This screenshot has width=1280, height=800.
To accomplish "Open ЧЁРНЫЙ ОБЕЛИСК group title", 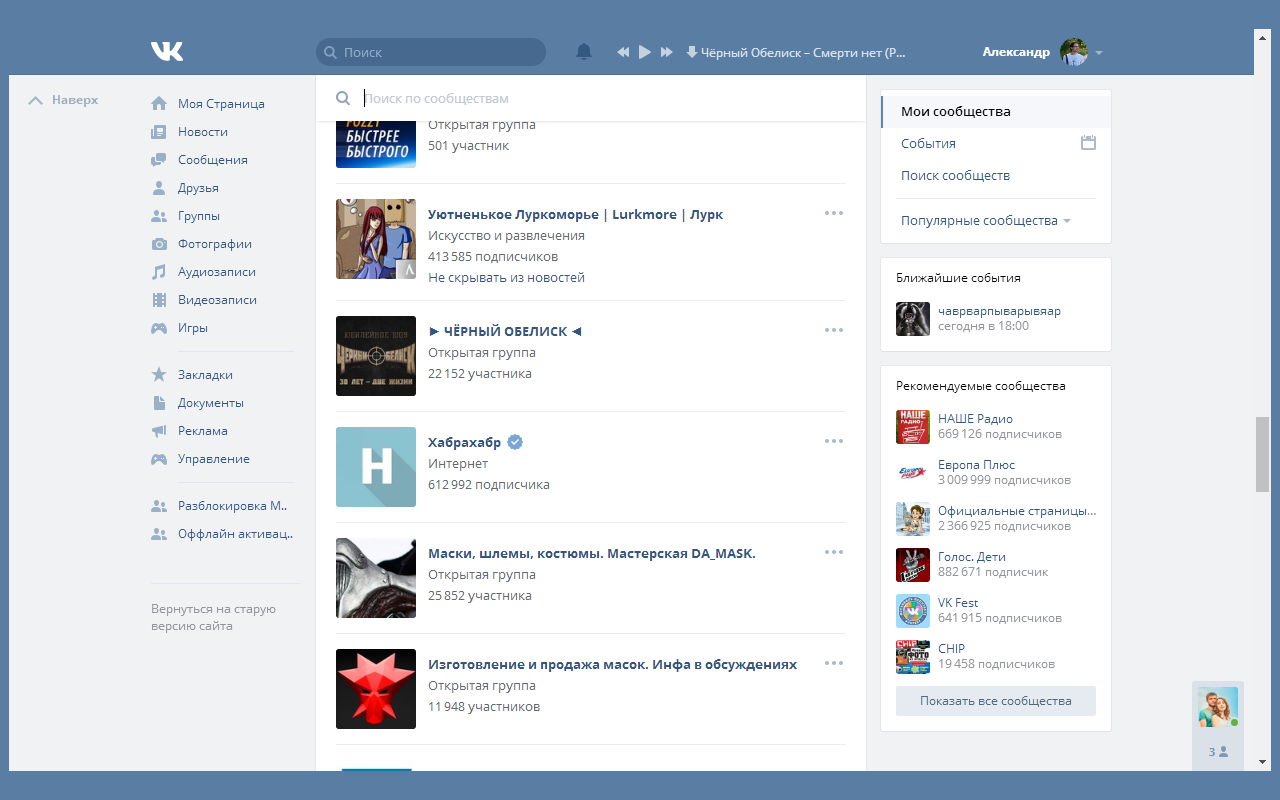I will coord(505,331).
